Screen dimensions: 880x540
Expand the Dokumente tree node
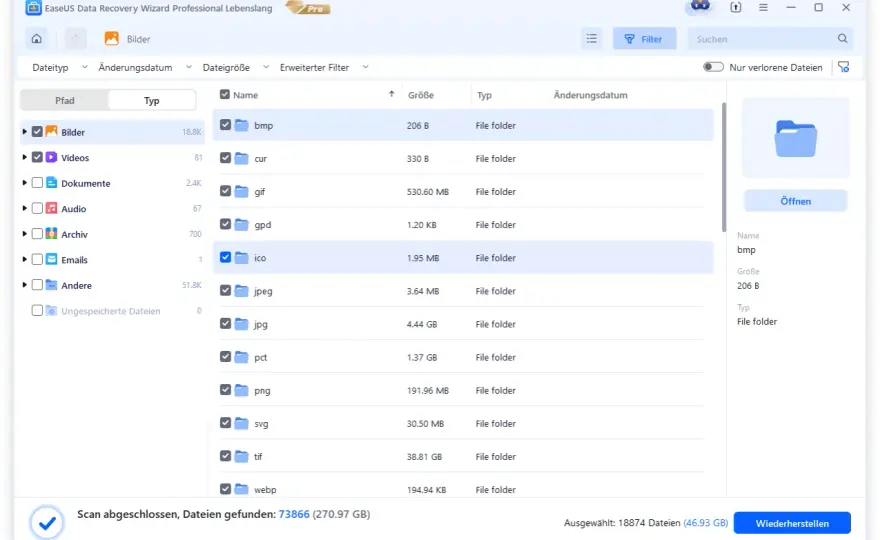tap(24, 182)
